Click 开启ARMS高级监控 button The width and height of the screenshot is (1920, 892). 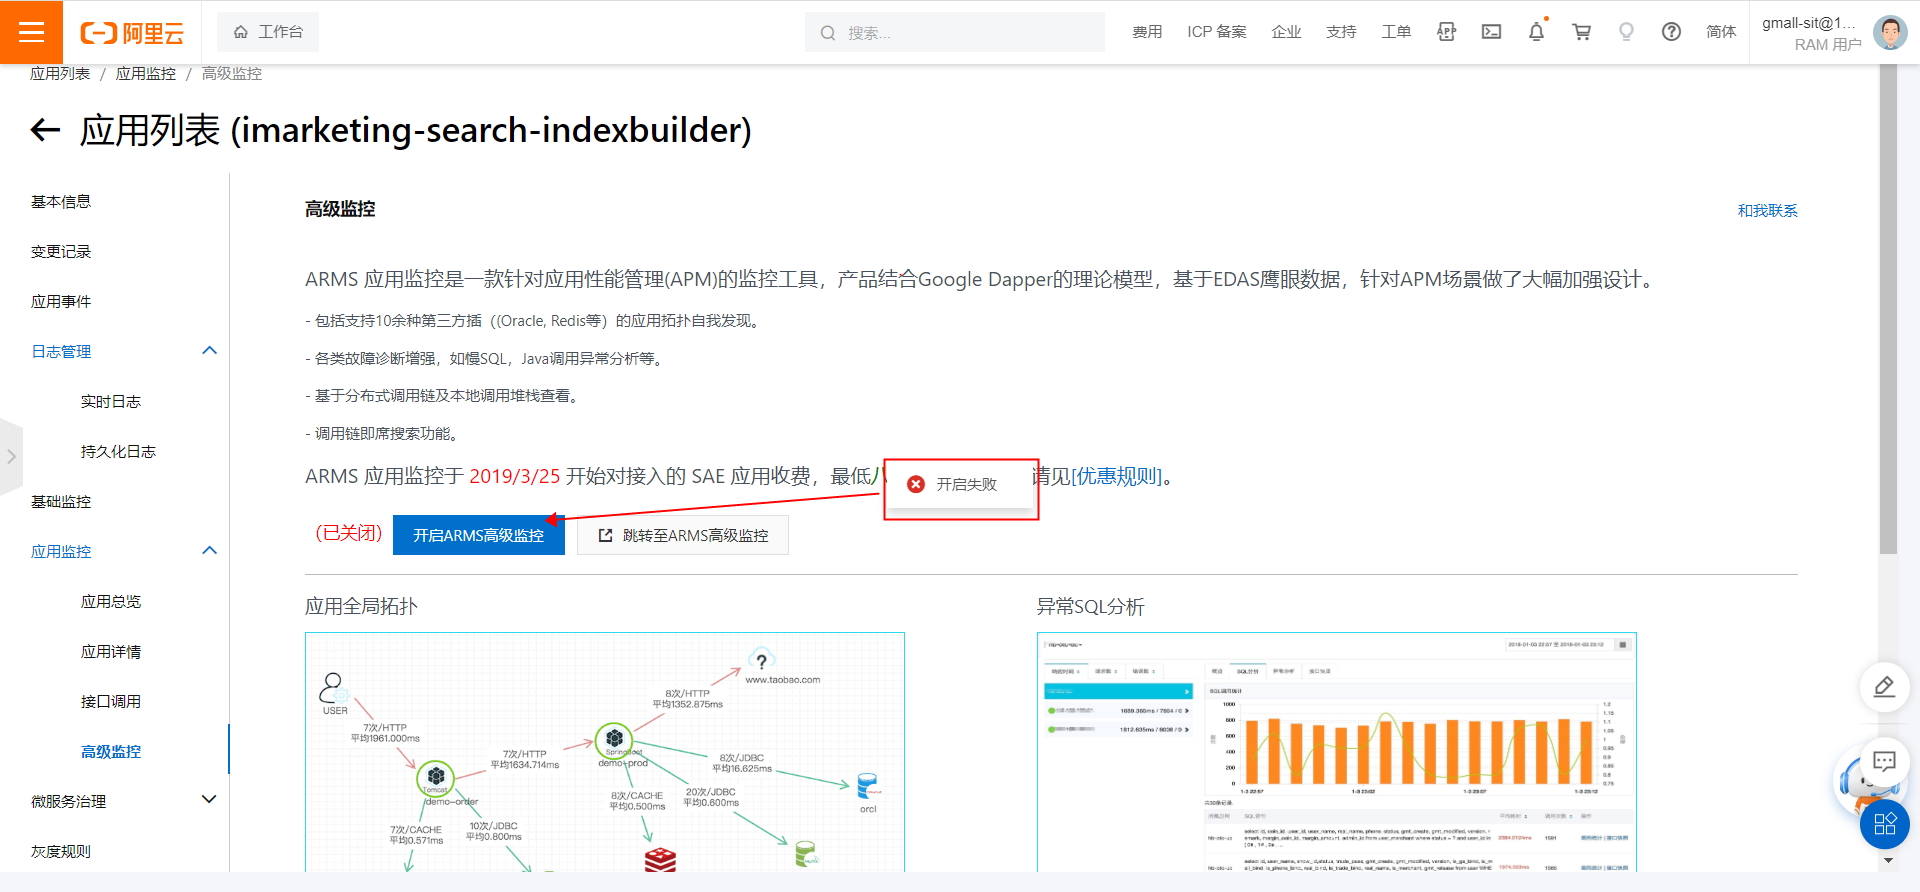(x=479, y=535)
